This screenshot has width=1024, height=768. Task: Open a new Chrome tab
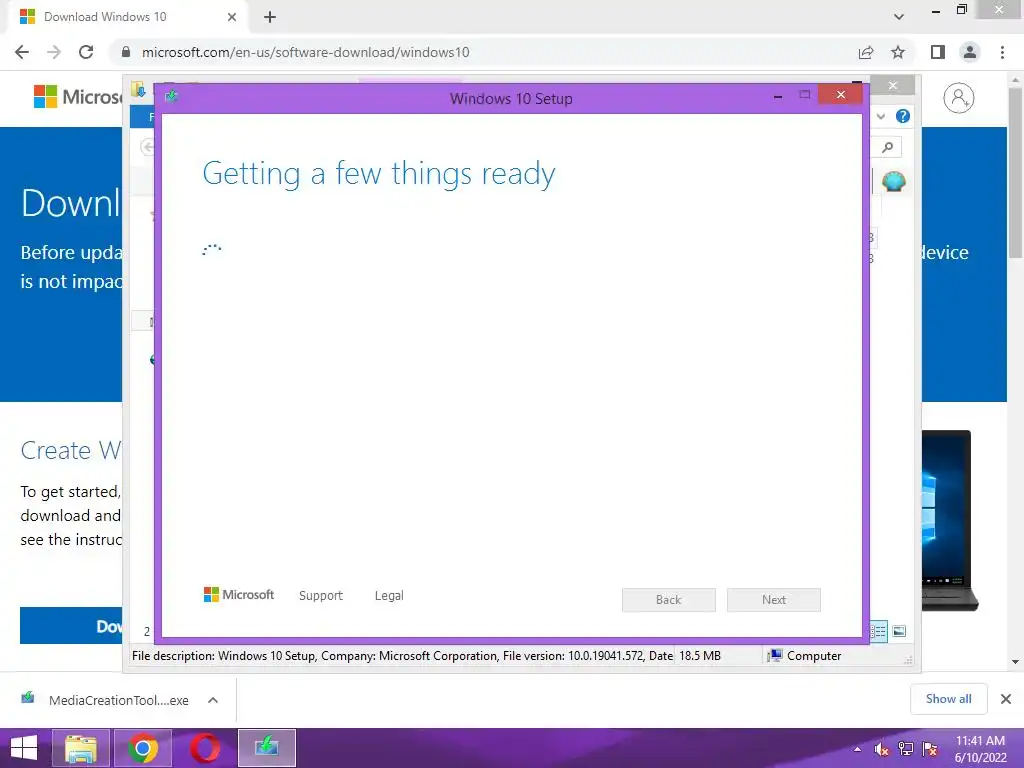click(x=270, y=17)
